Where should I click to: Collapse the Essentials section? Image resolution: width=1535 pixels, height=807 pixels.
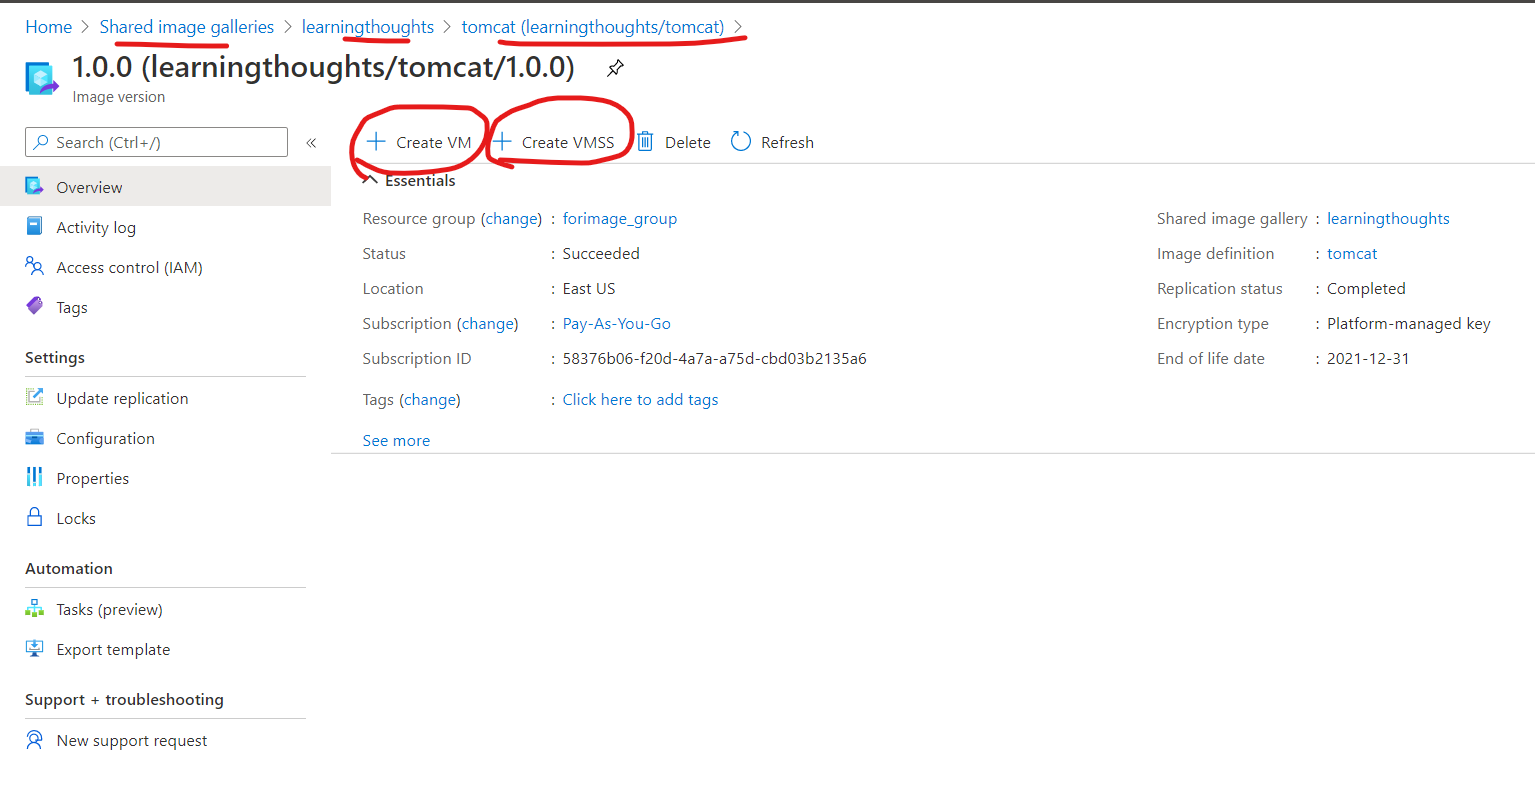pyautogui.click(x=370, y=181)
